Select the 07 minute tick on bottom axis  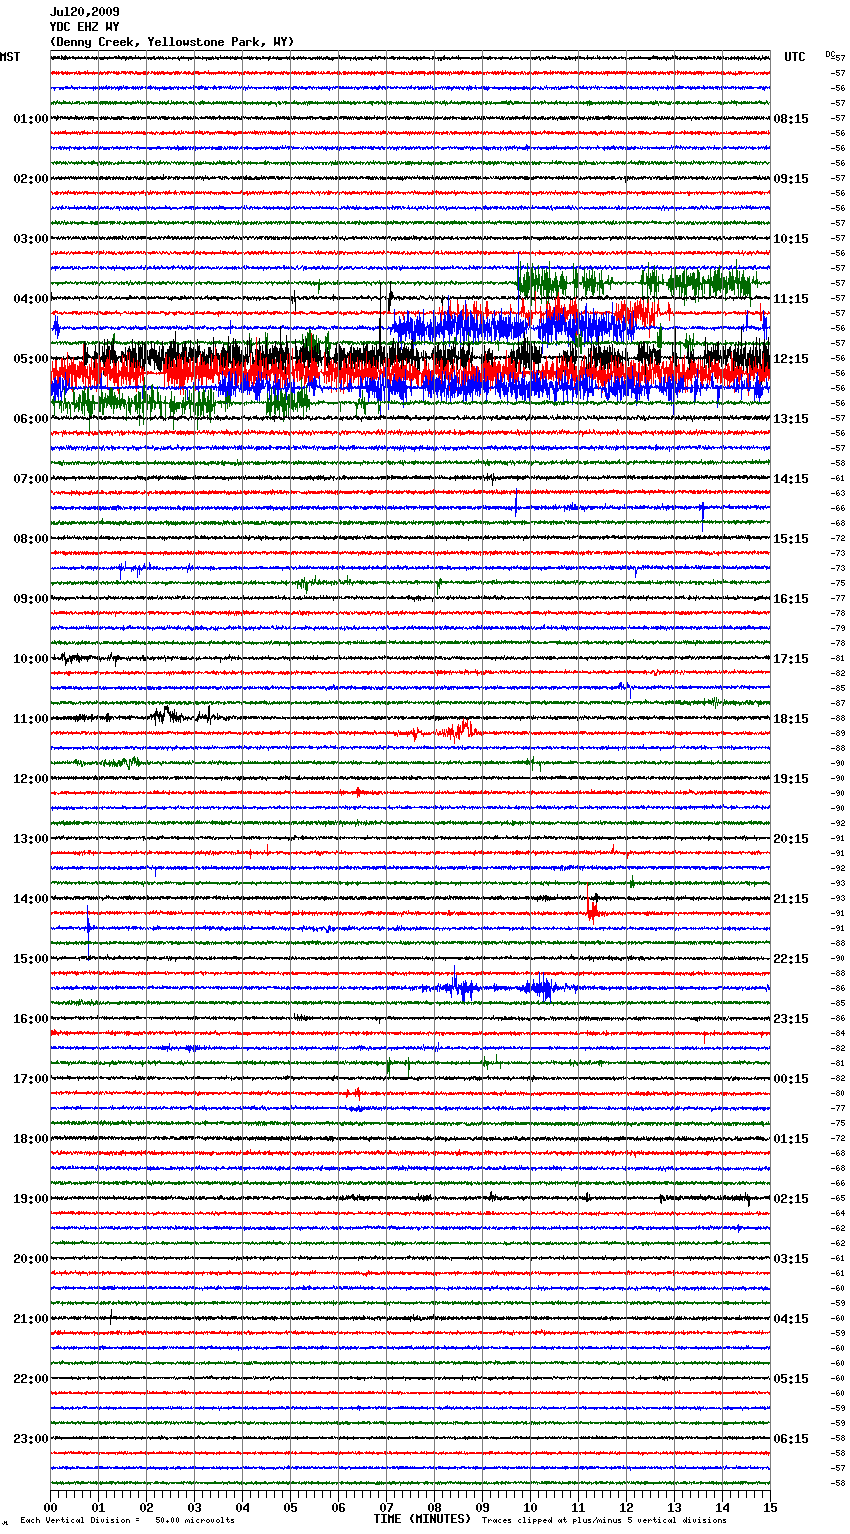(x=387, y=1508)
